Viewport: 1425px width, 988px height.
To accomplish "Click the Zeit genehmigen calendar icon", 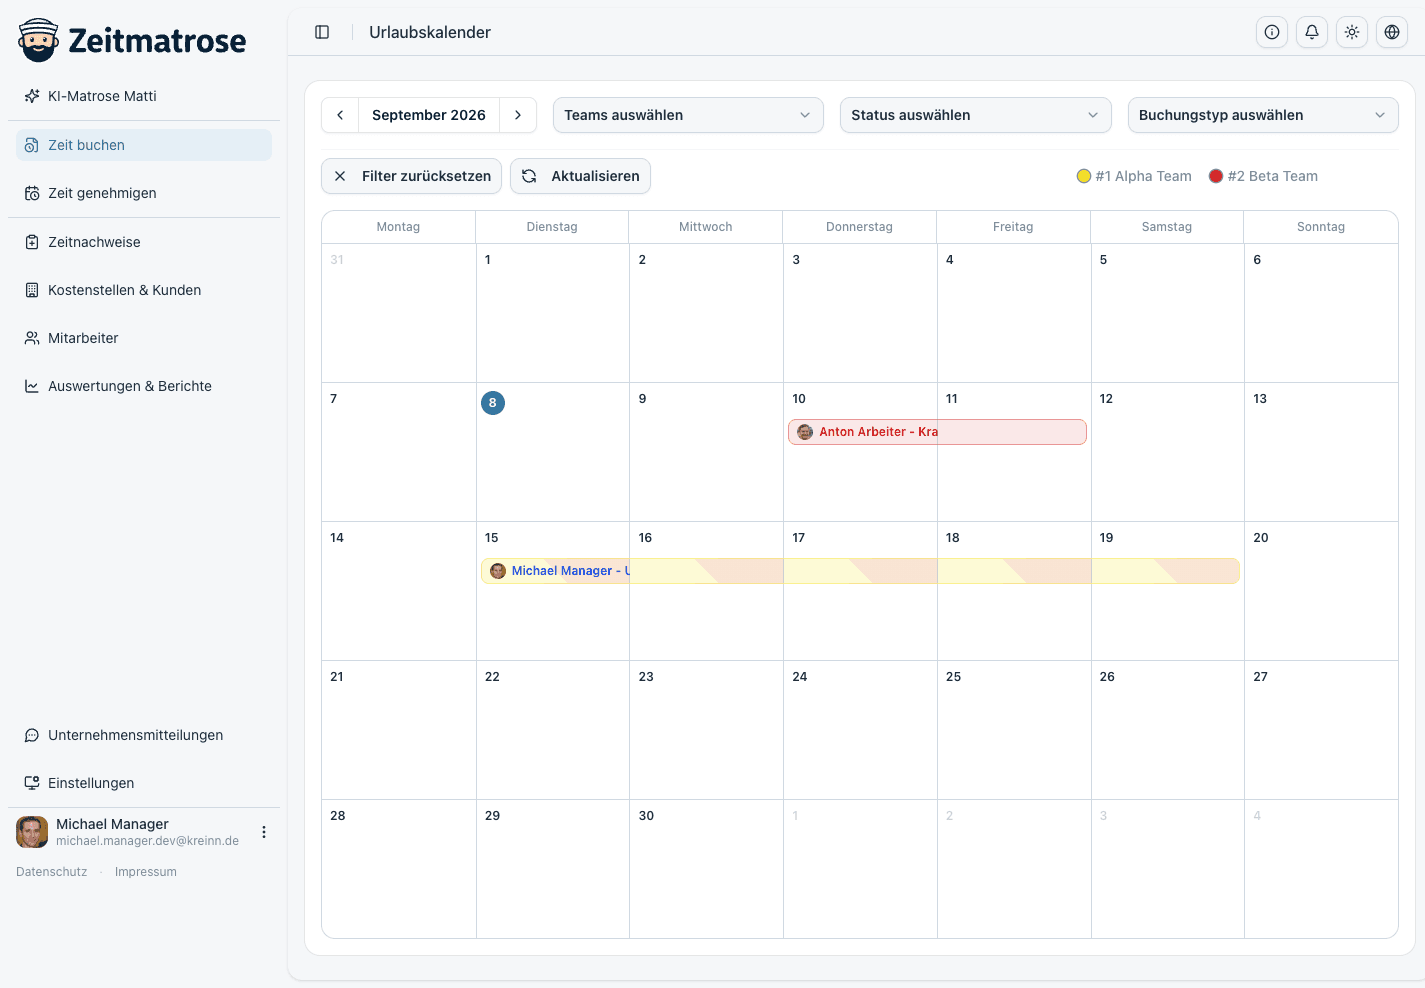I will tap(32, 193).
